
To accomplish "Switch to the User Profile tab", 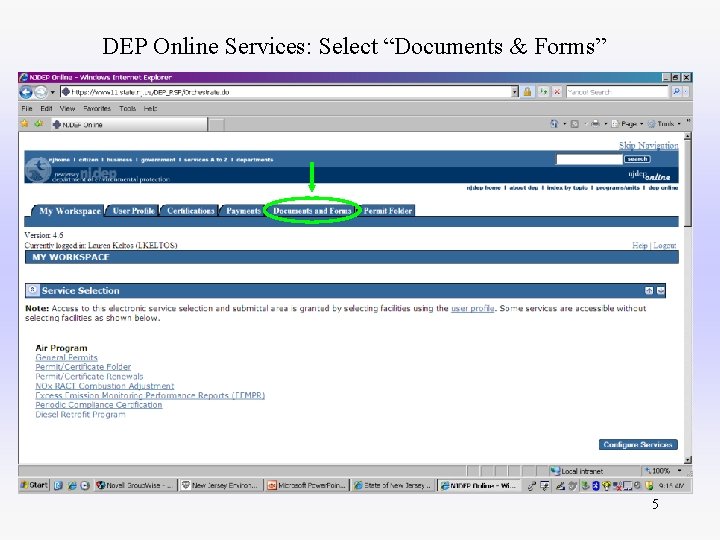I will pyautogui.click(x=133, y=211).
